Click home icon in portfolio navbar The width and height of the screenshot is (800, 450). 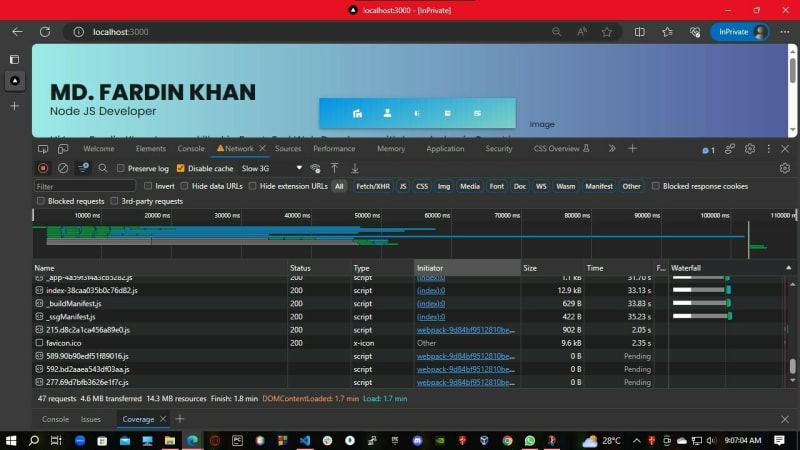click(357, 113)
